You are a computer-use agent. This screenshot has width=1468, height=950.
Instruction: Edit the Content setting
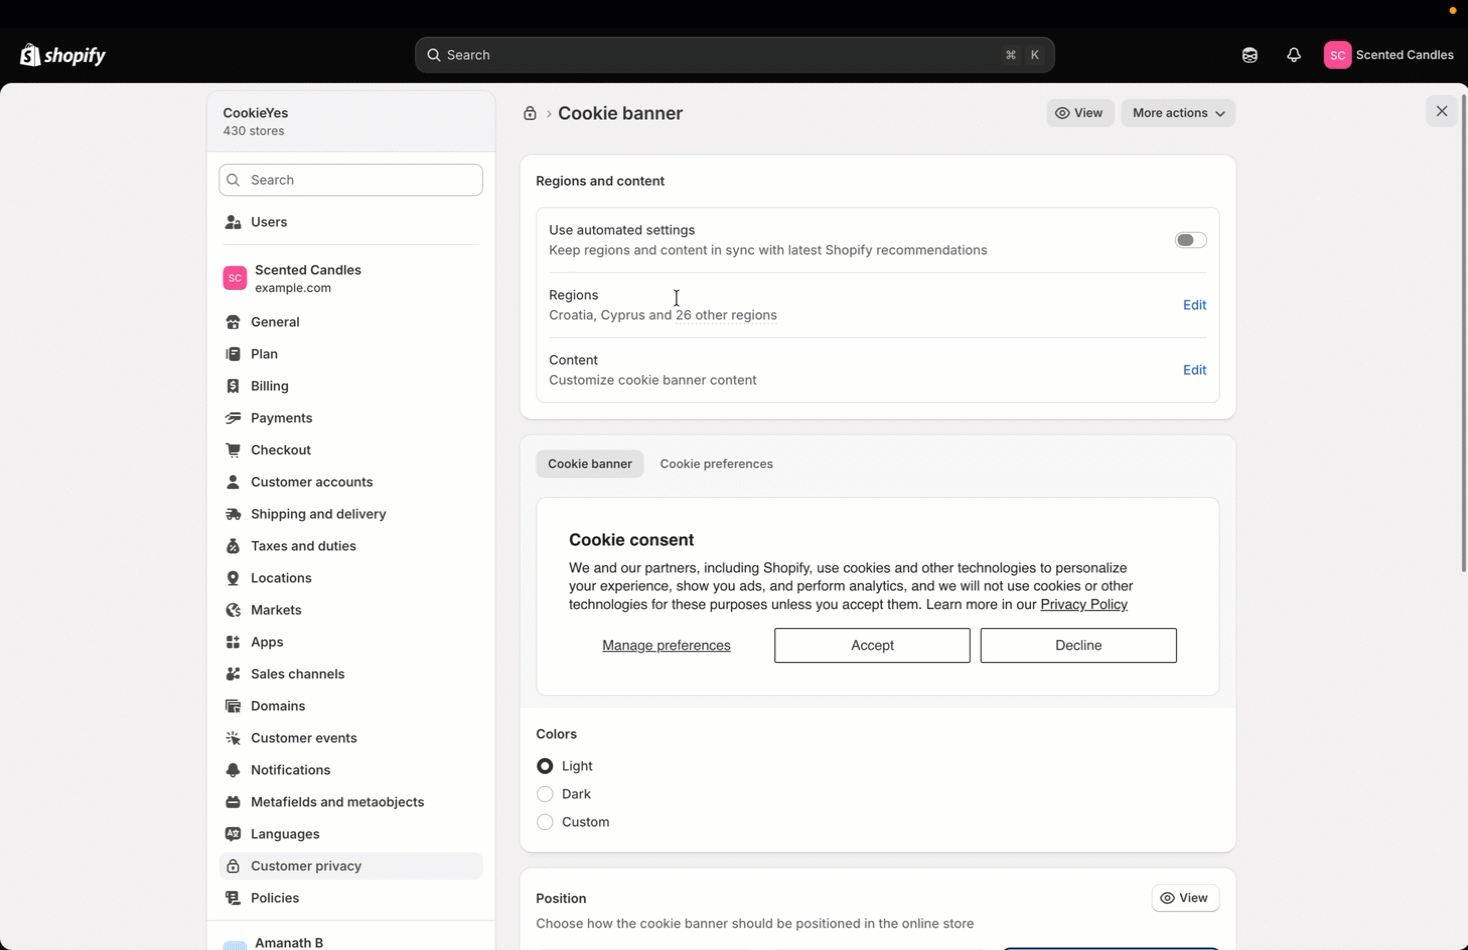coord(1194,370)
